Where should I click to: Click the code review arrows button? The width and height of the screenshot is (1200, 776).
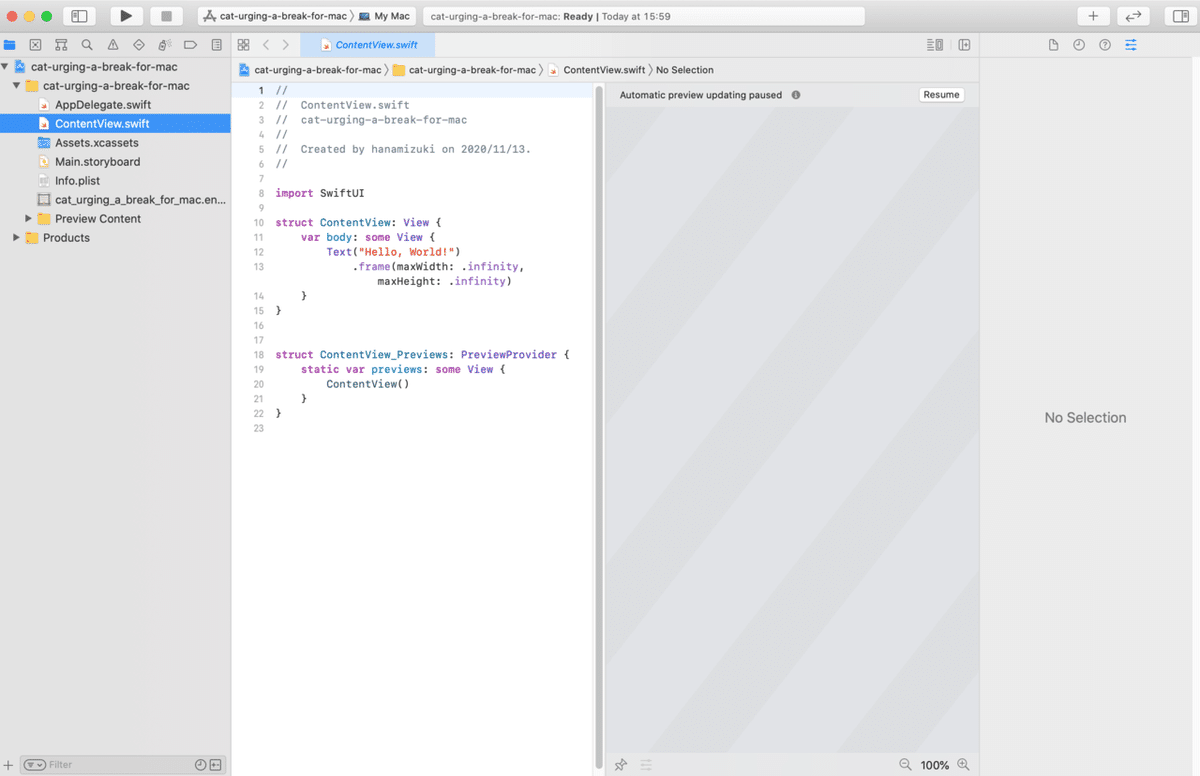(1133, 16)
